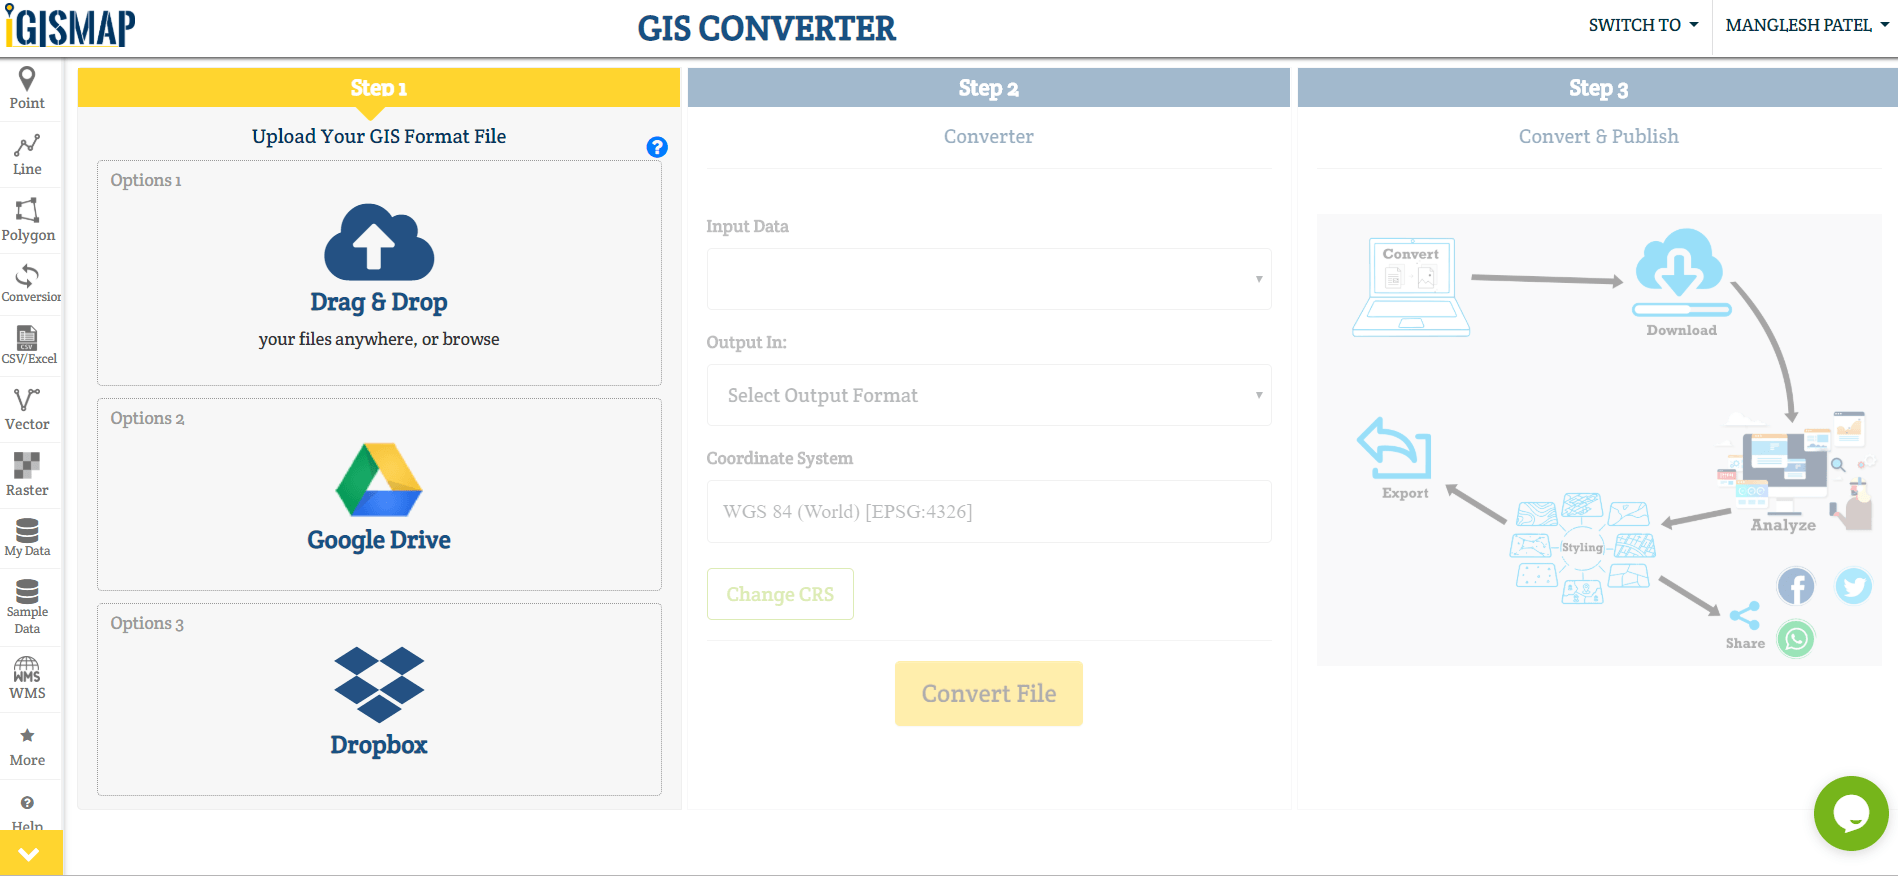This screenshot has width=1898, height=879.
Task: Click the Facebook share icon
Action: (1796, 586)
